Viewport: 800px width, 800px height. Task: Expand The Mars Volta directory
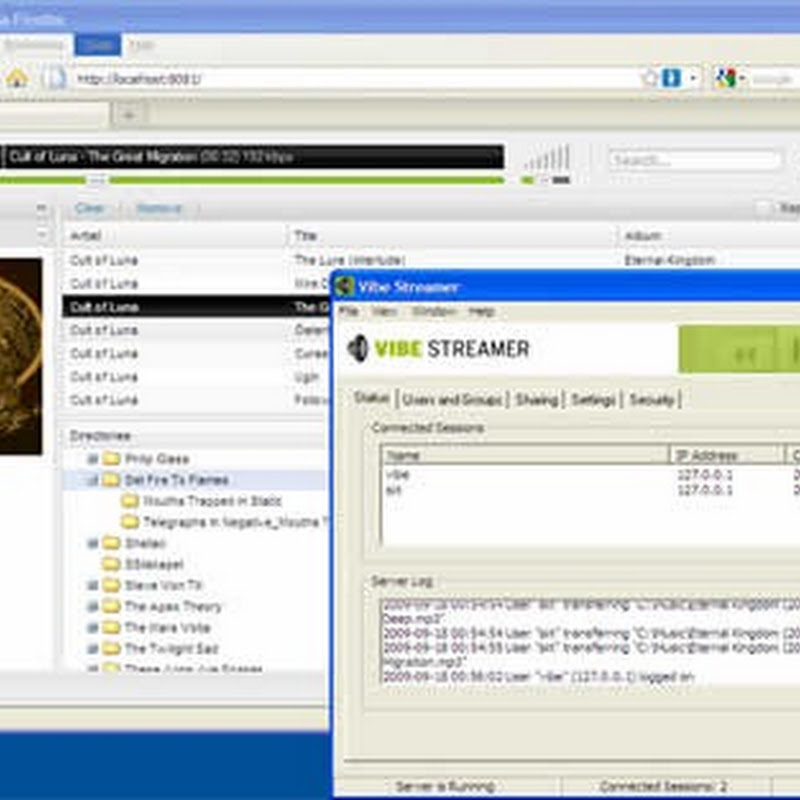tap(92, 627)
